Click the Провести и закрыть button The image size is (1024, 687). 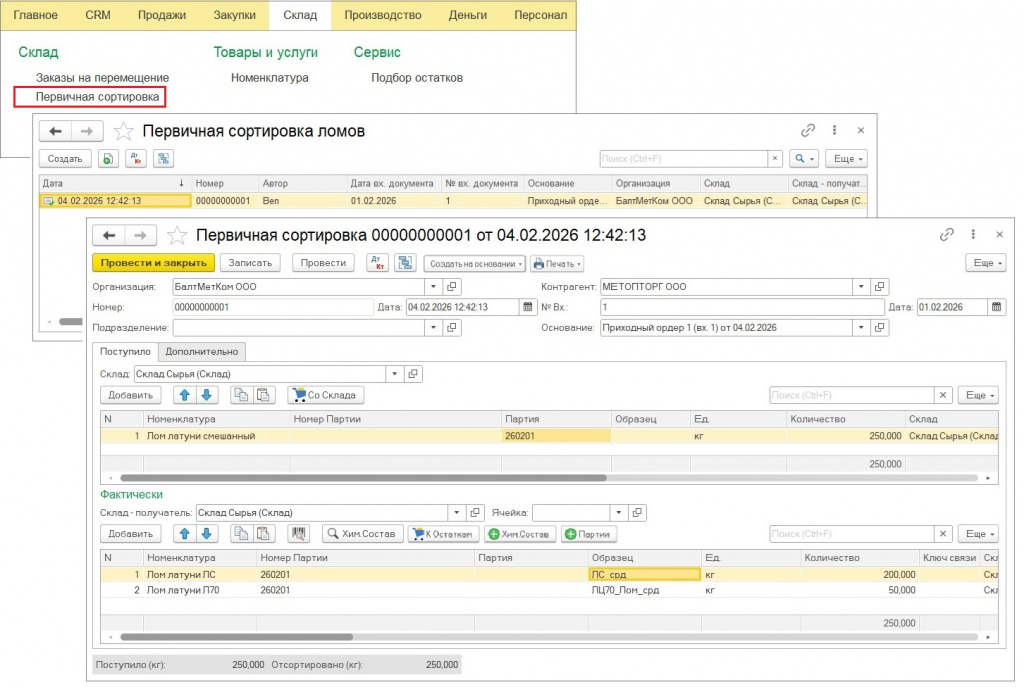pos(154,263)
